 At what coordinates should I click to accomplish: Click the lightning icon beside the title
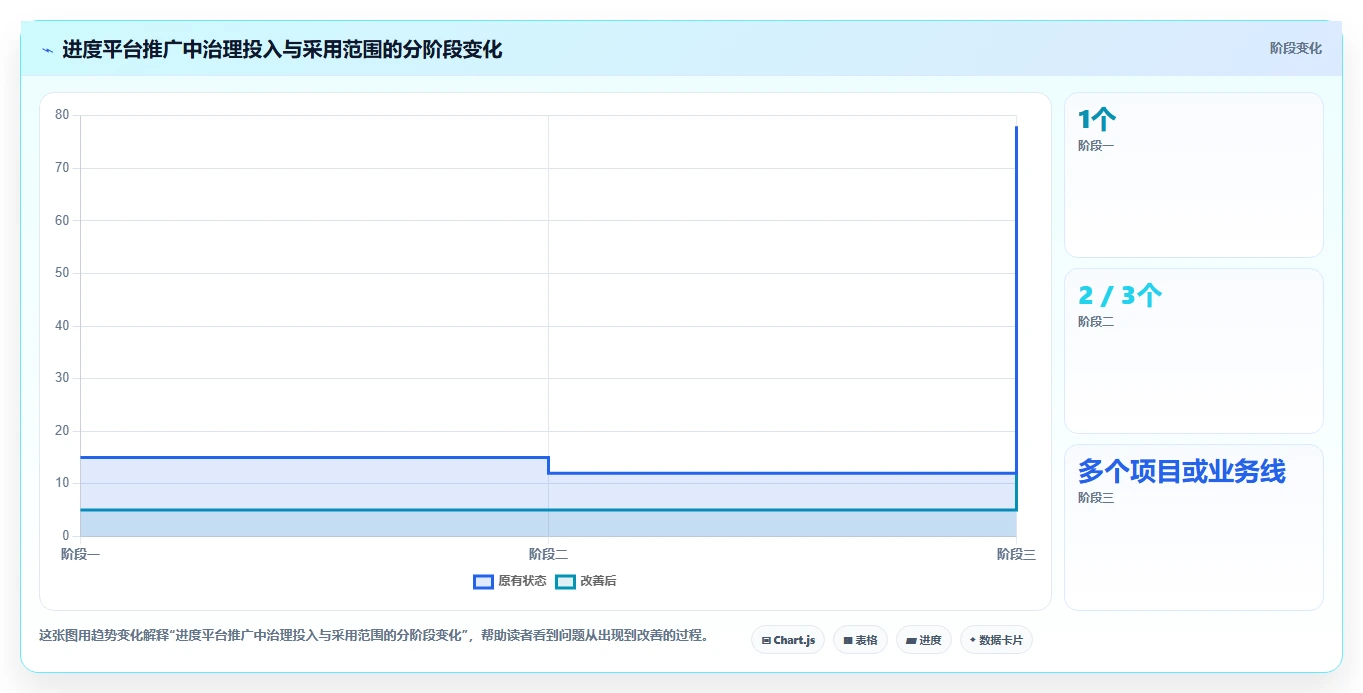tap(47, 50)
